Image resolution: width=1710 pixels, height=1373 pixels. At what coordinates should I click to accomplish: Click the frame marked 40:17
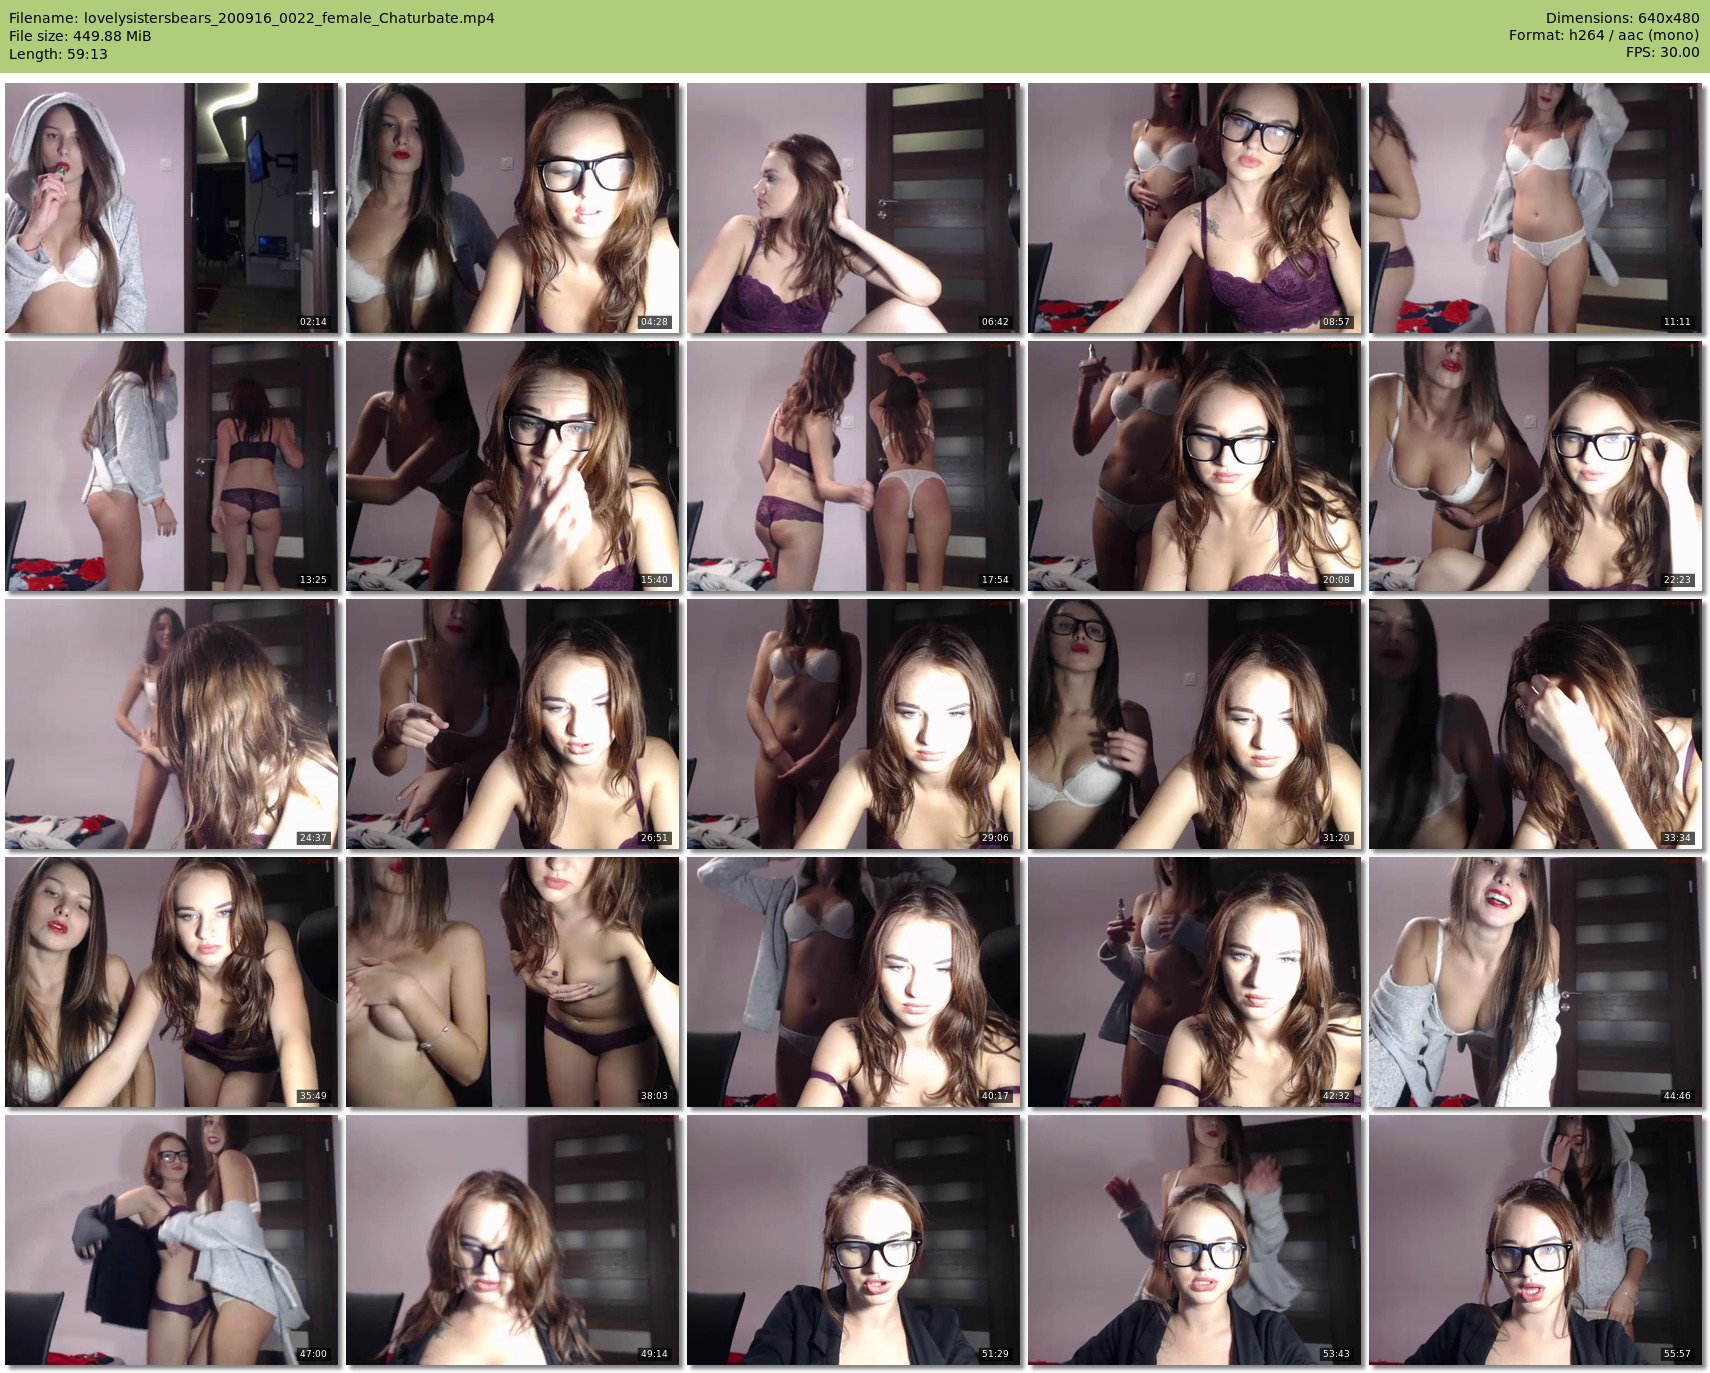click(x=853, y=982)
